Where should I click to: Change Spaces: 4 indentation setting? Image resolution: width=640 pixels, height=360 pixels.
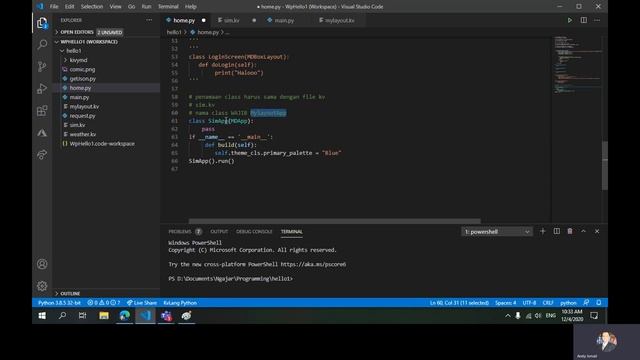pyautogui.click(x=506, y=303)
